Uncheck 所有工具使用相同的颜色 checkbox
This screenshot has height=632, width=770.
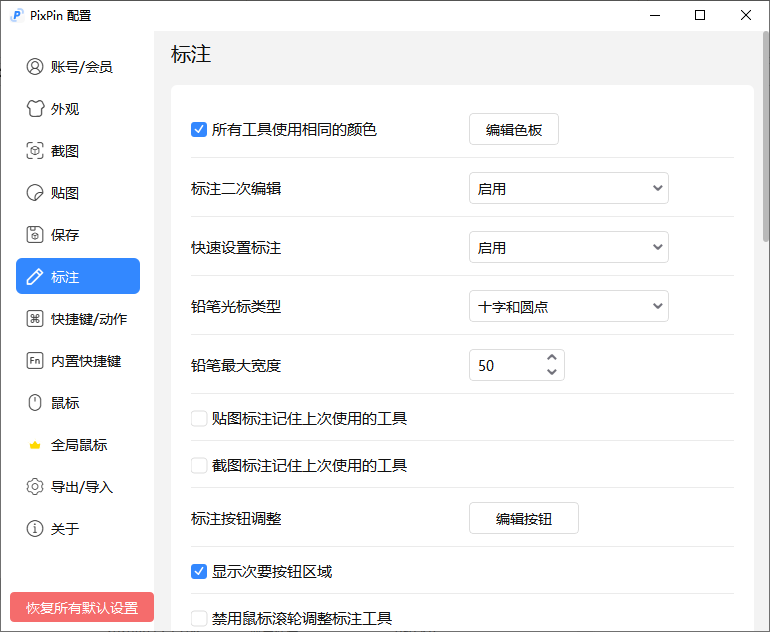pos(199,130)
